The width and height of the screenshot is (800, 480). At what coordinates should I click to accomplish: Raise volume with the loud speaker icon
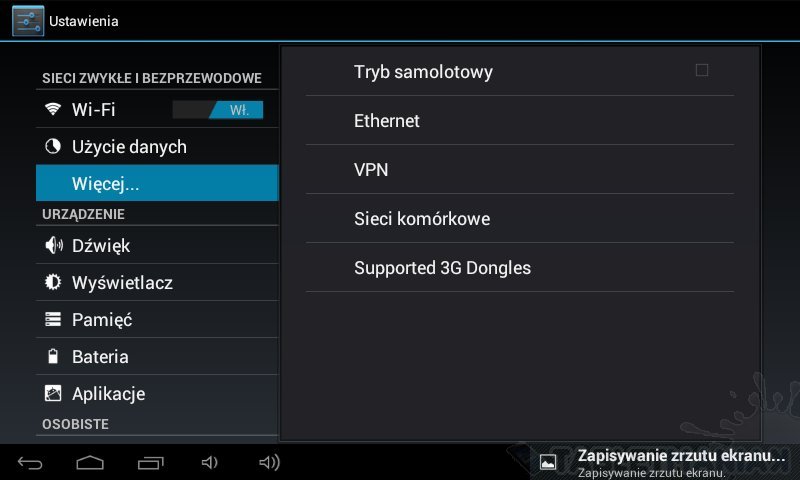[x=269, y=462]
